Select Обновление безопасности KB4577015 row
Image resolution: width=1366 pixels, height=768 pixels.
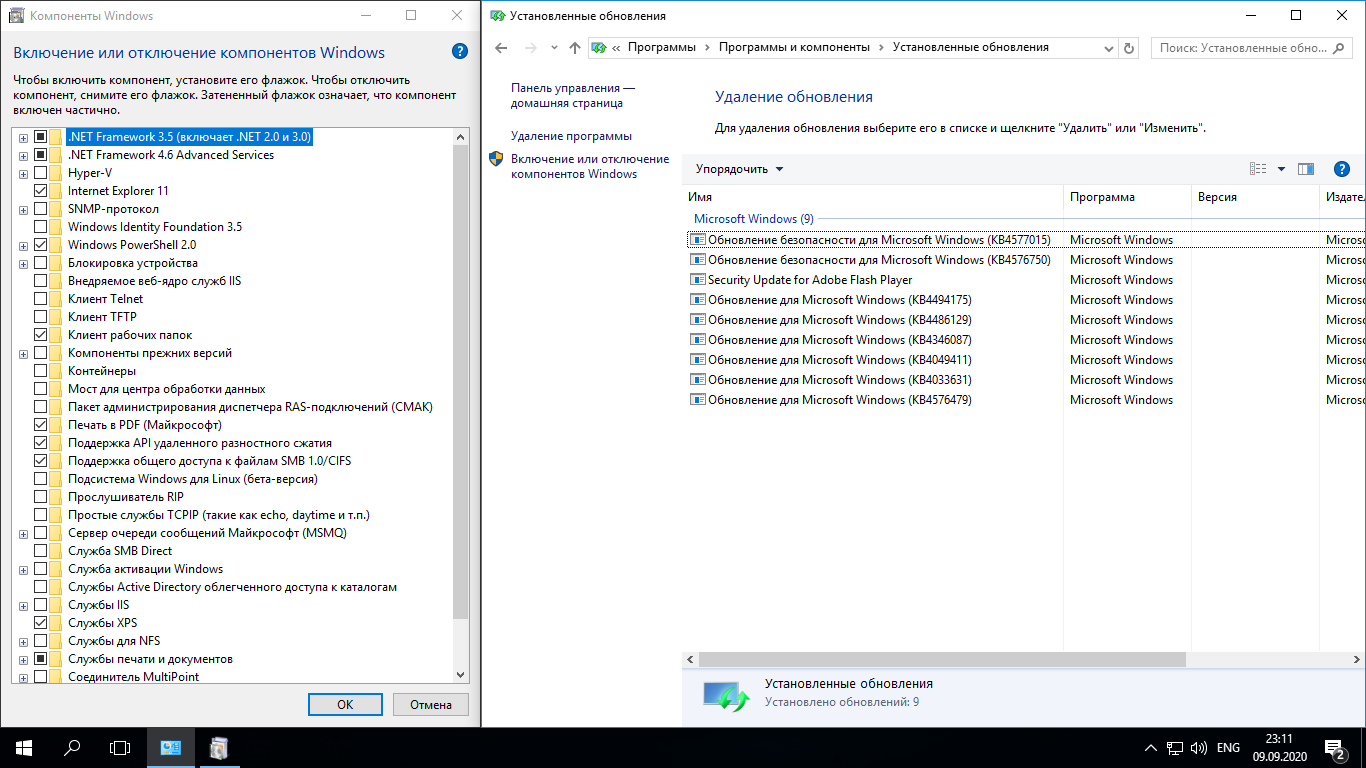(1025, 240)
